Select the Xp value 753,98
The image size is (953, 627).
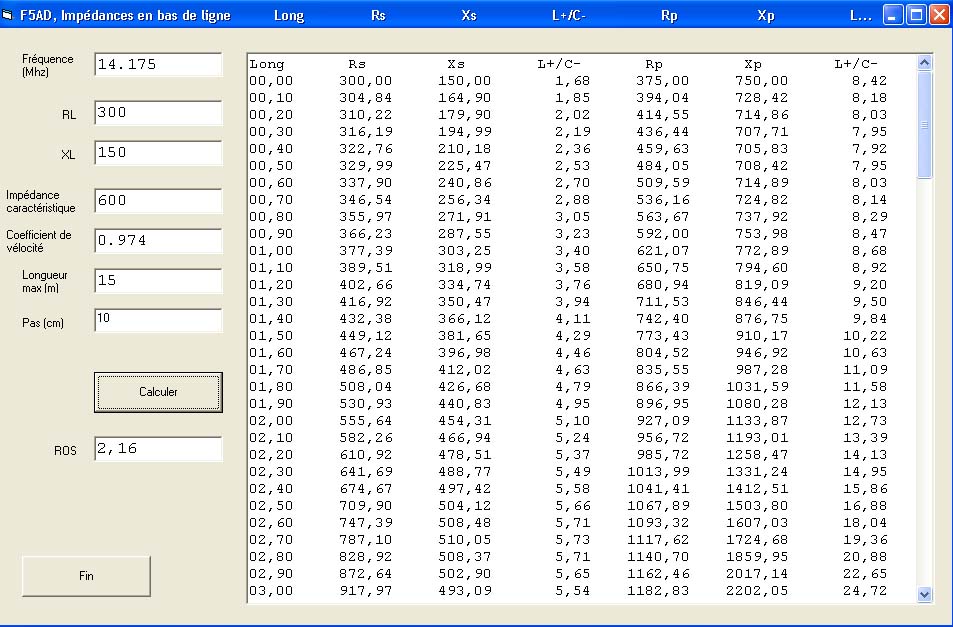(762, 234)
